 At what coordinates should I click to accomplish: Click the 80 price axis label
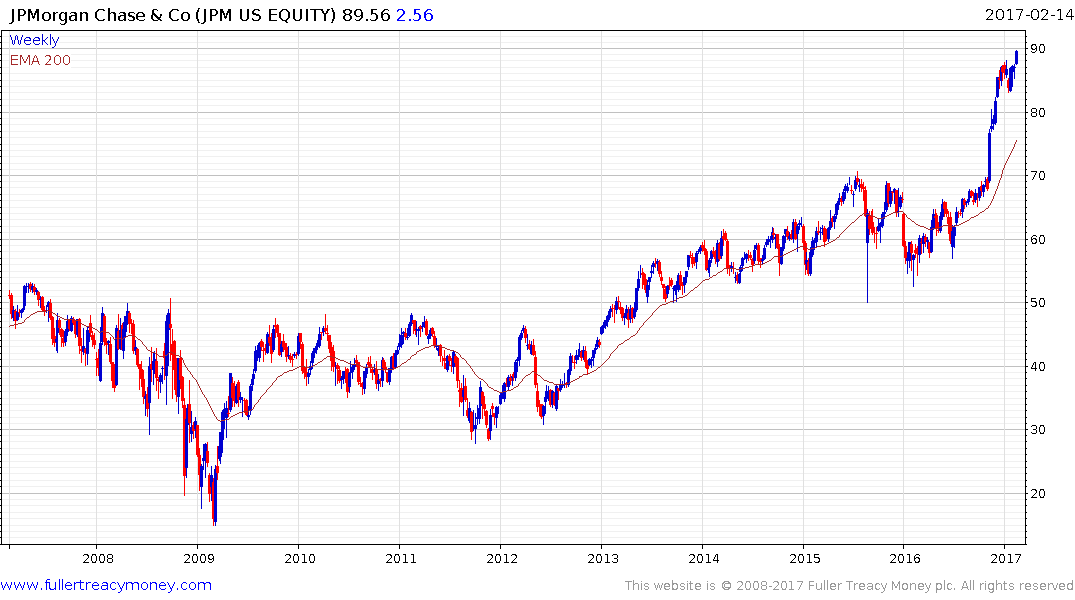1038,112
